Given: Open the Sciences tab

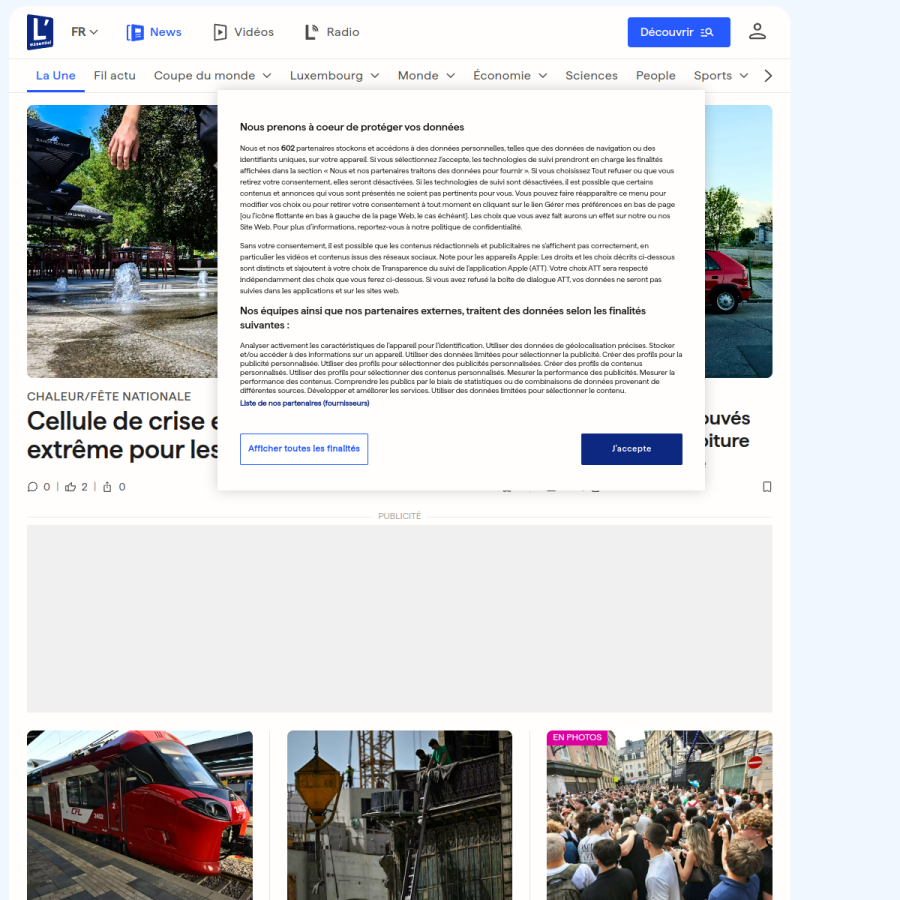Looking at the screenshot, I should tap(591, 76).
